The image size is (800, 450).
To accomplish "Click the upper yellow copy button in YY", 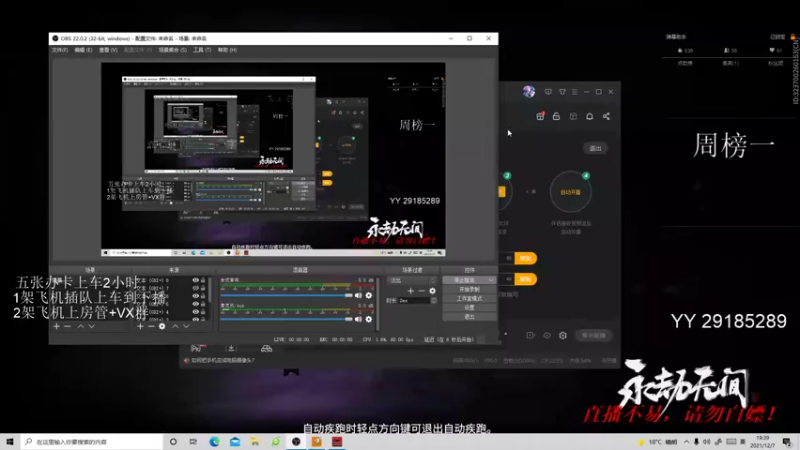I will (526, 258).
